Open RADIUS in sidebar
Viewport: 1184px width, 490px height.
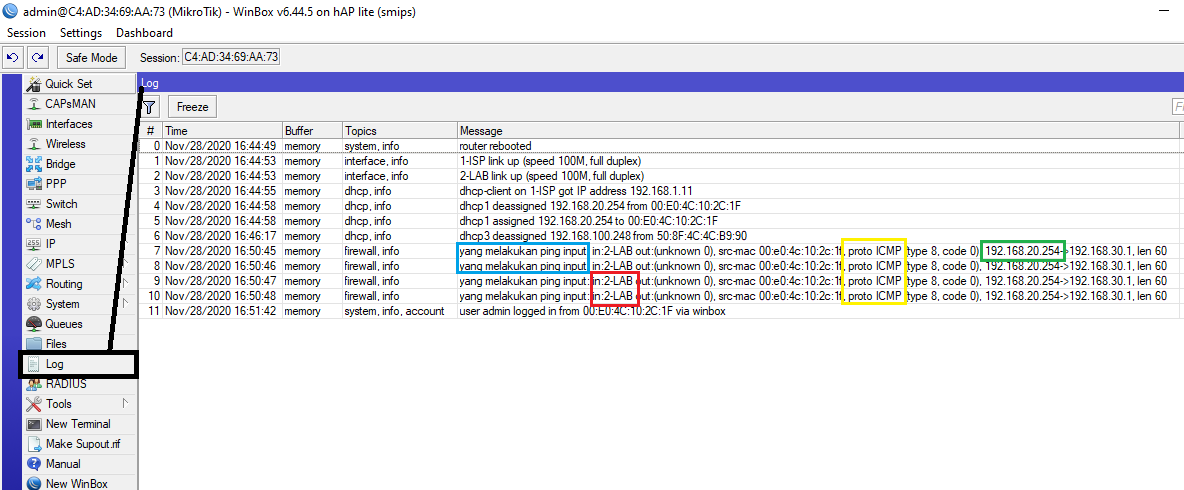pyautogui.click(x=80, y=384)
